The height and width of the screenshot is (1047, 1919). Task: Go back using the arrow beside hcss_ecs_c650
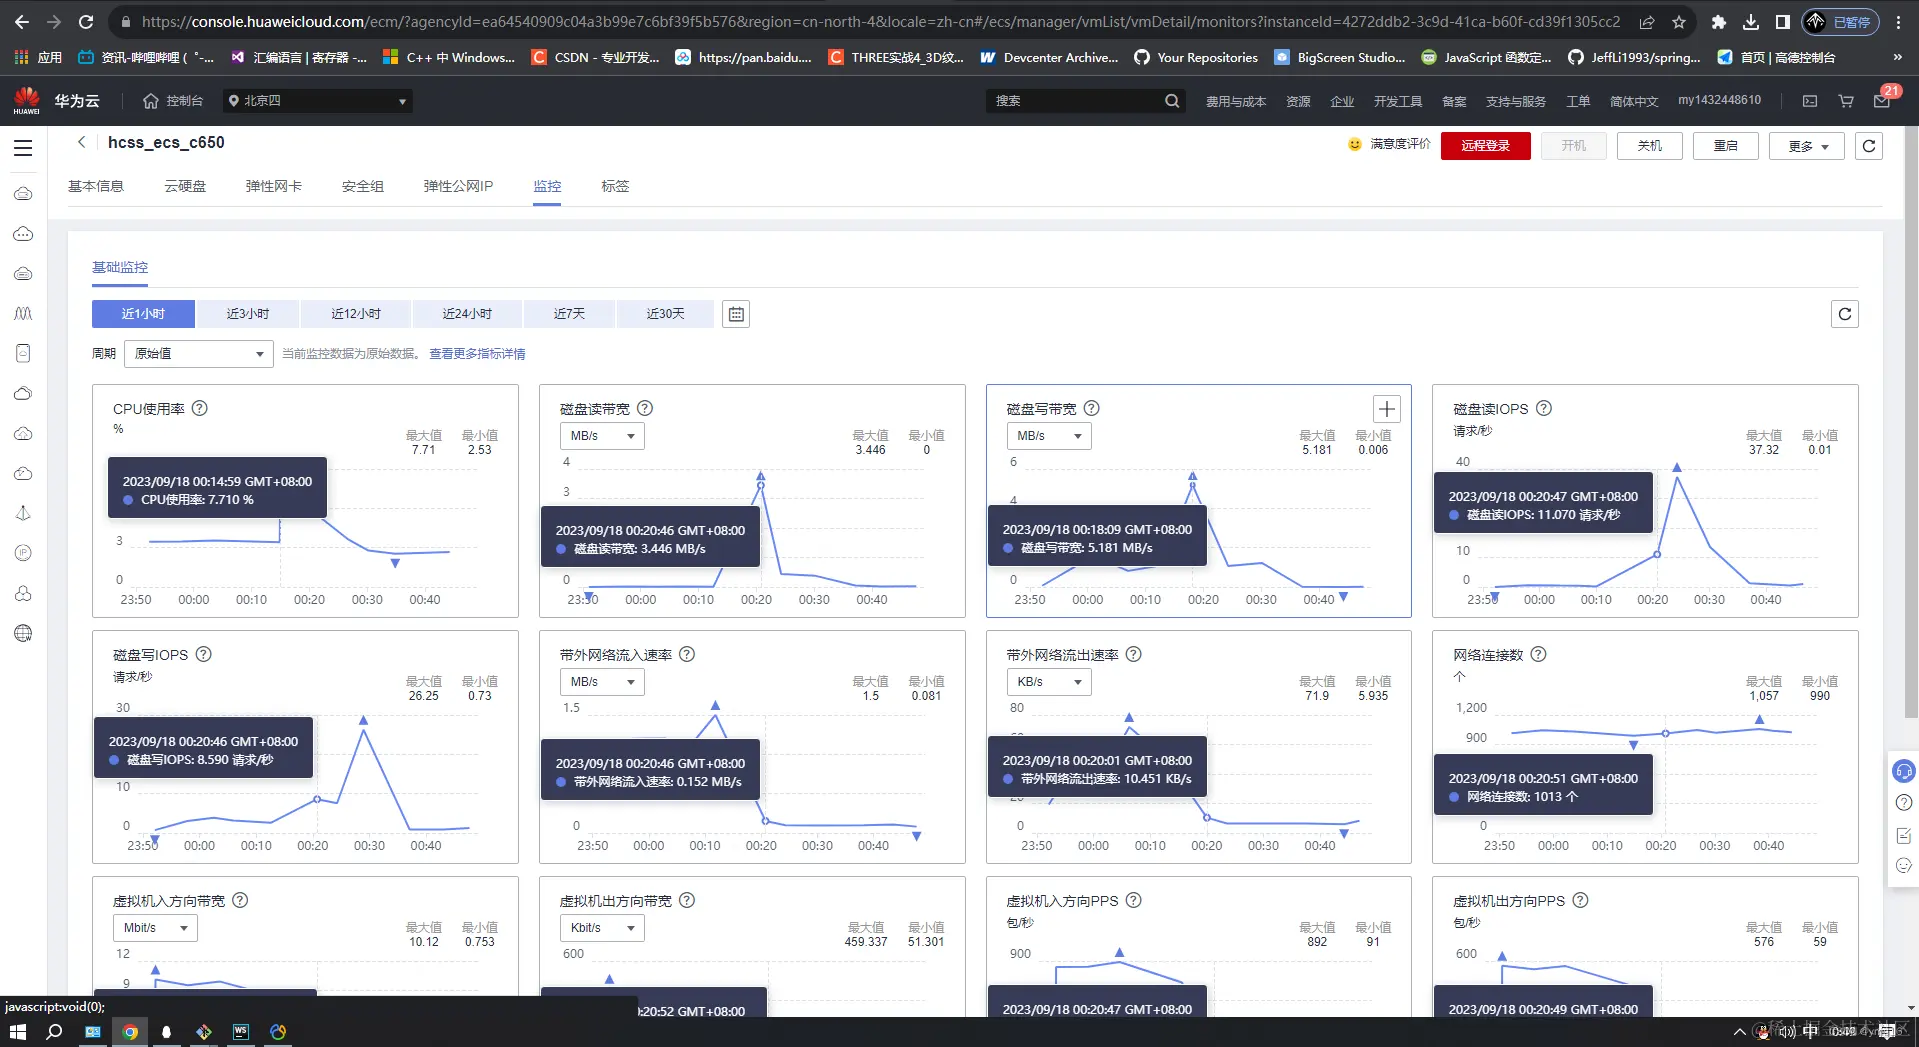(x=82, y=142)
